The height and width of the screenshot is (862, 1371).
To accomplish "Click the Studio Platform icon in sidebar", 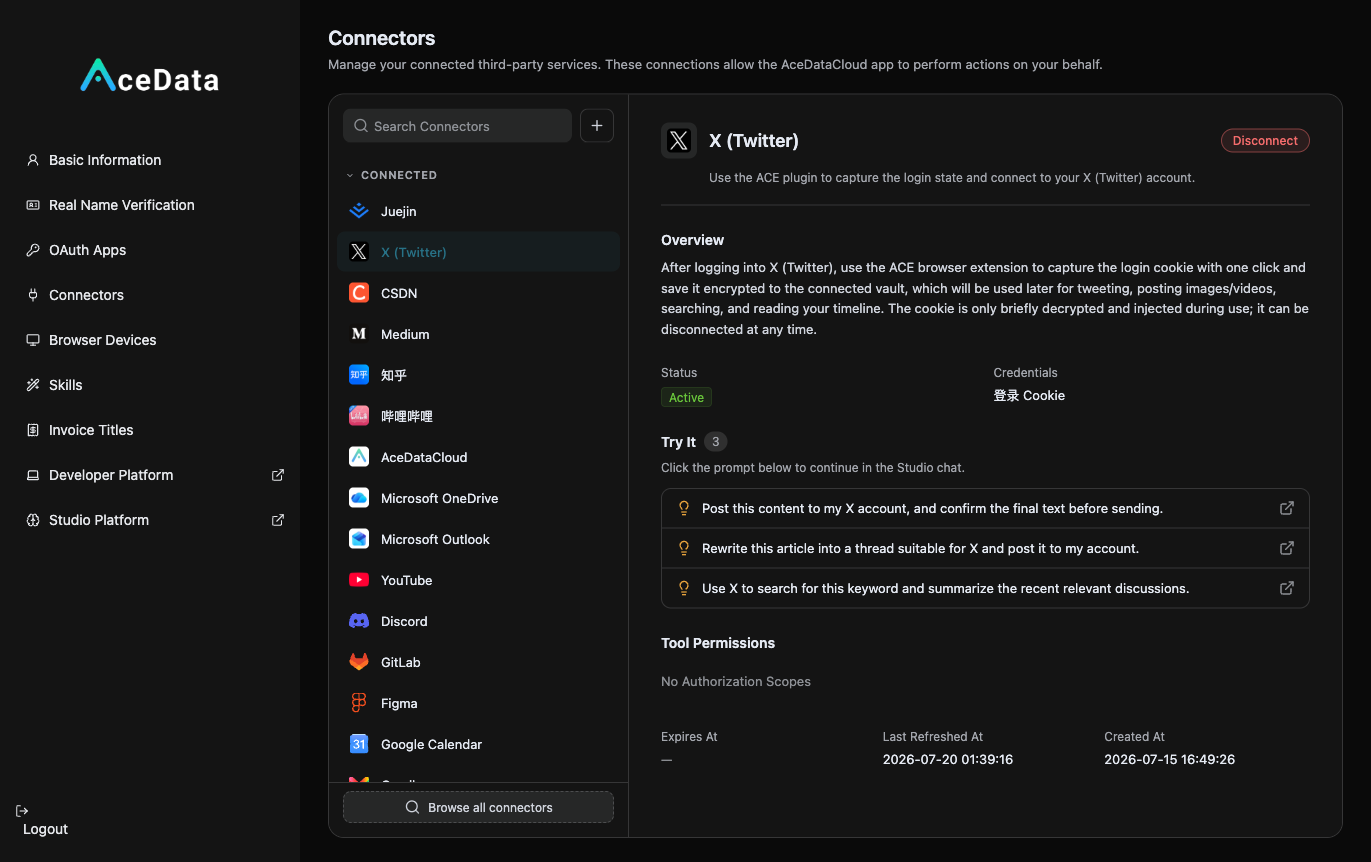I will point(33,520).
